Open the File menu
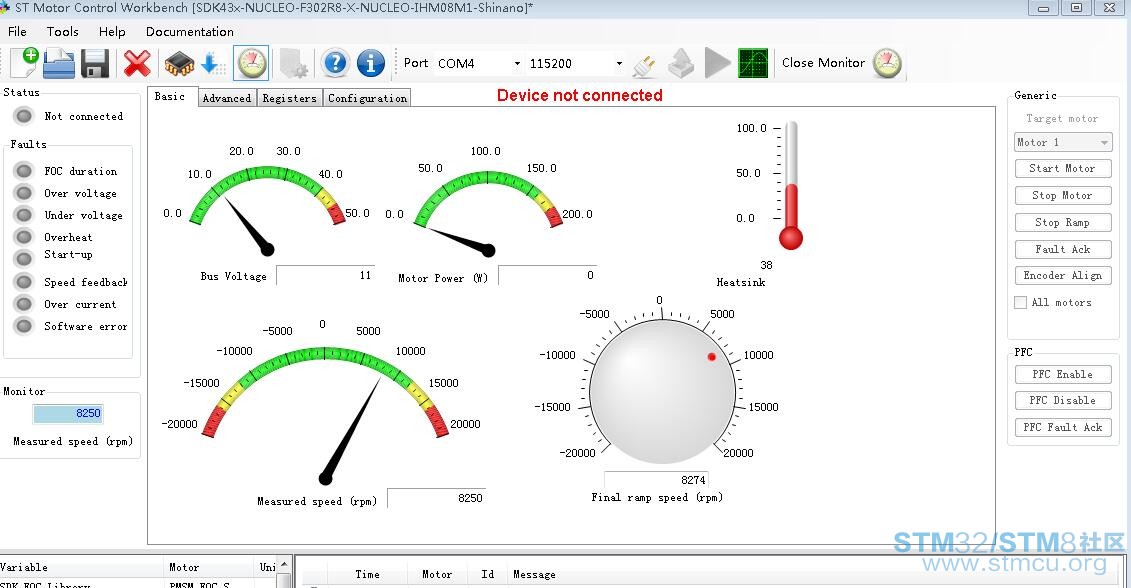 [x=17, y=32]
